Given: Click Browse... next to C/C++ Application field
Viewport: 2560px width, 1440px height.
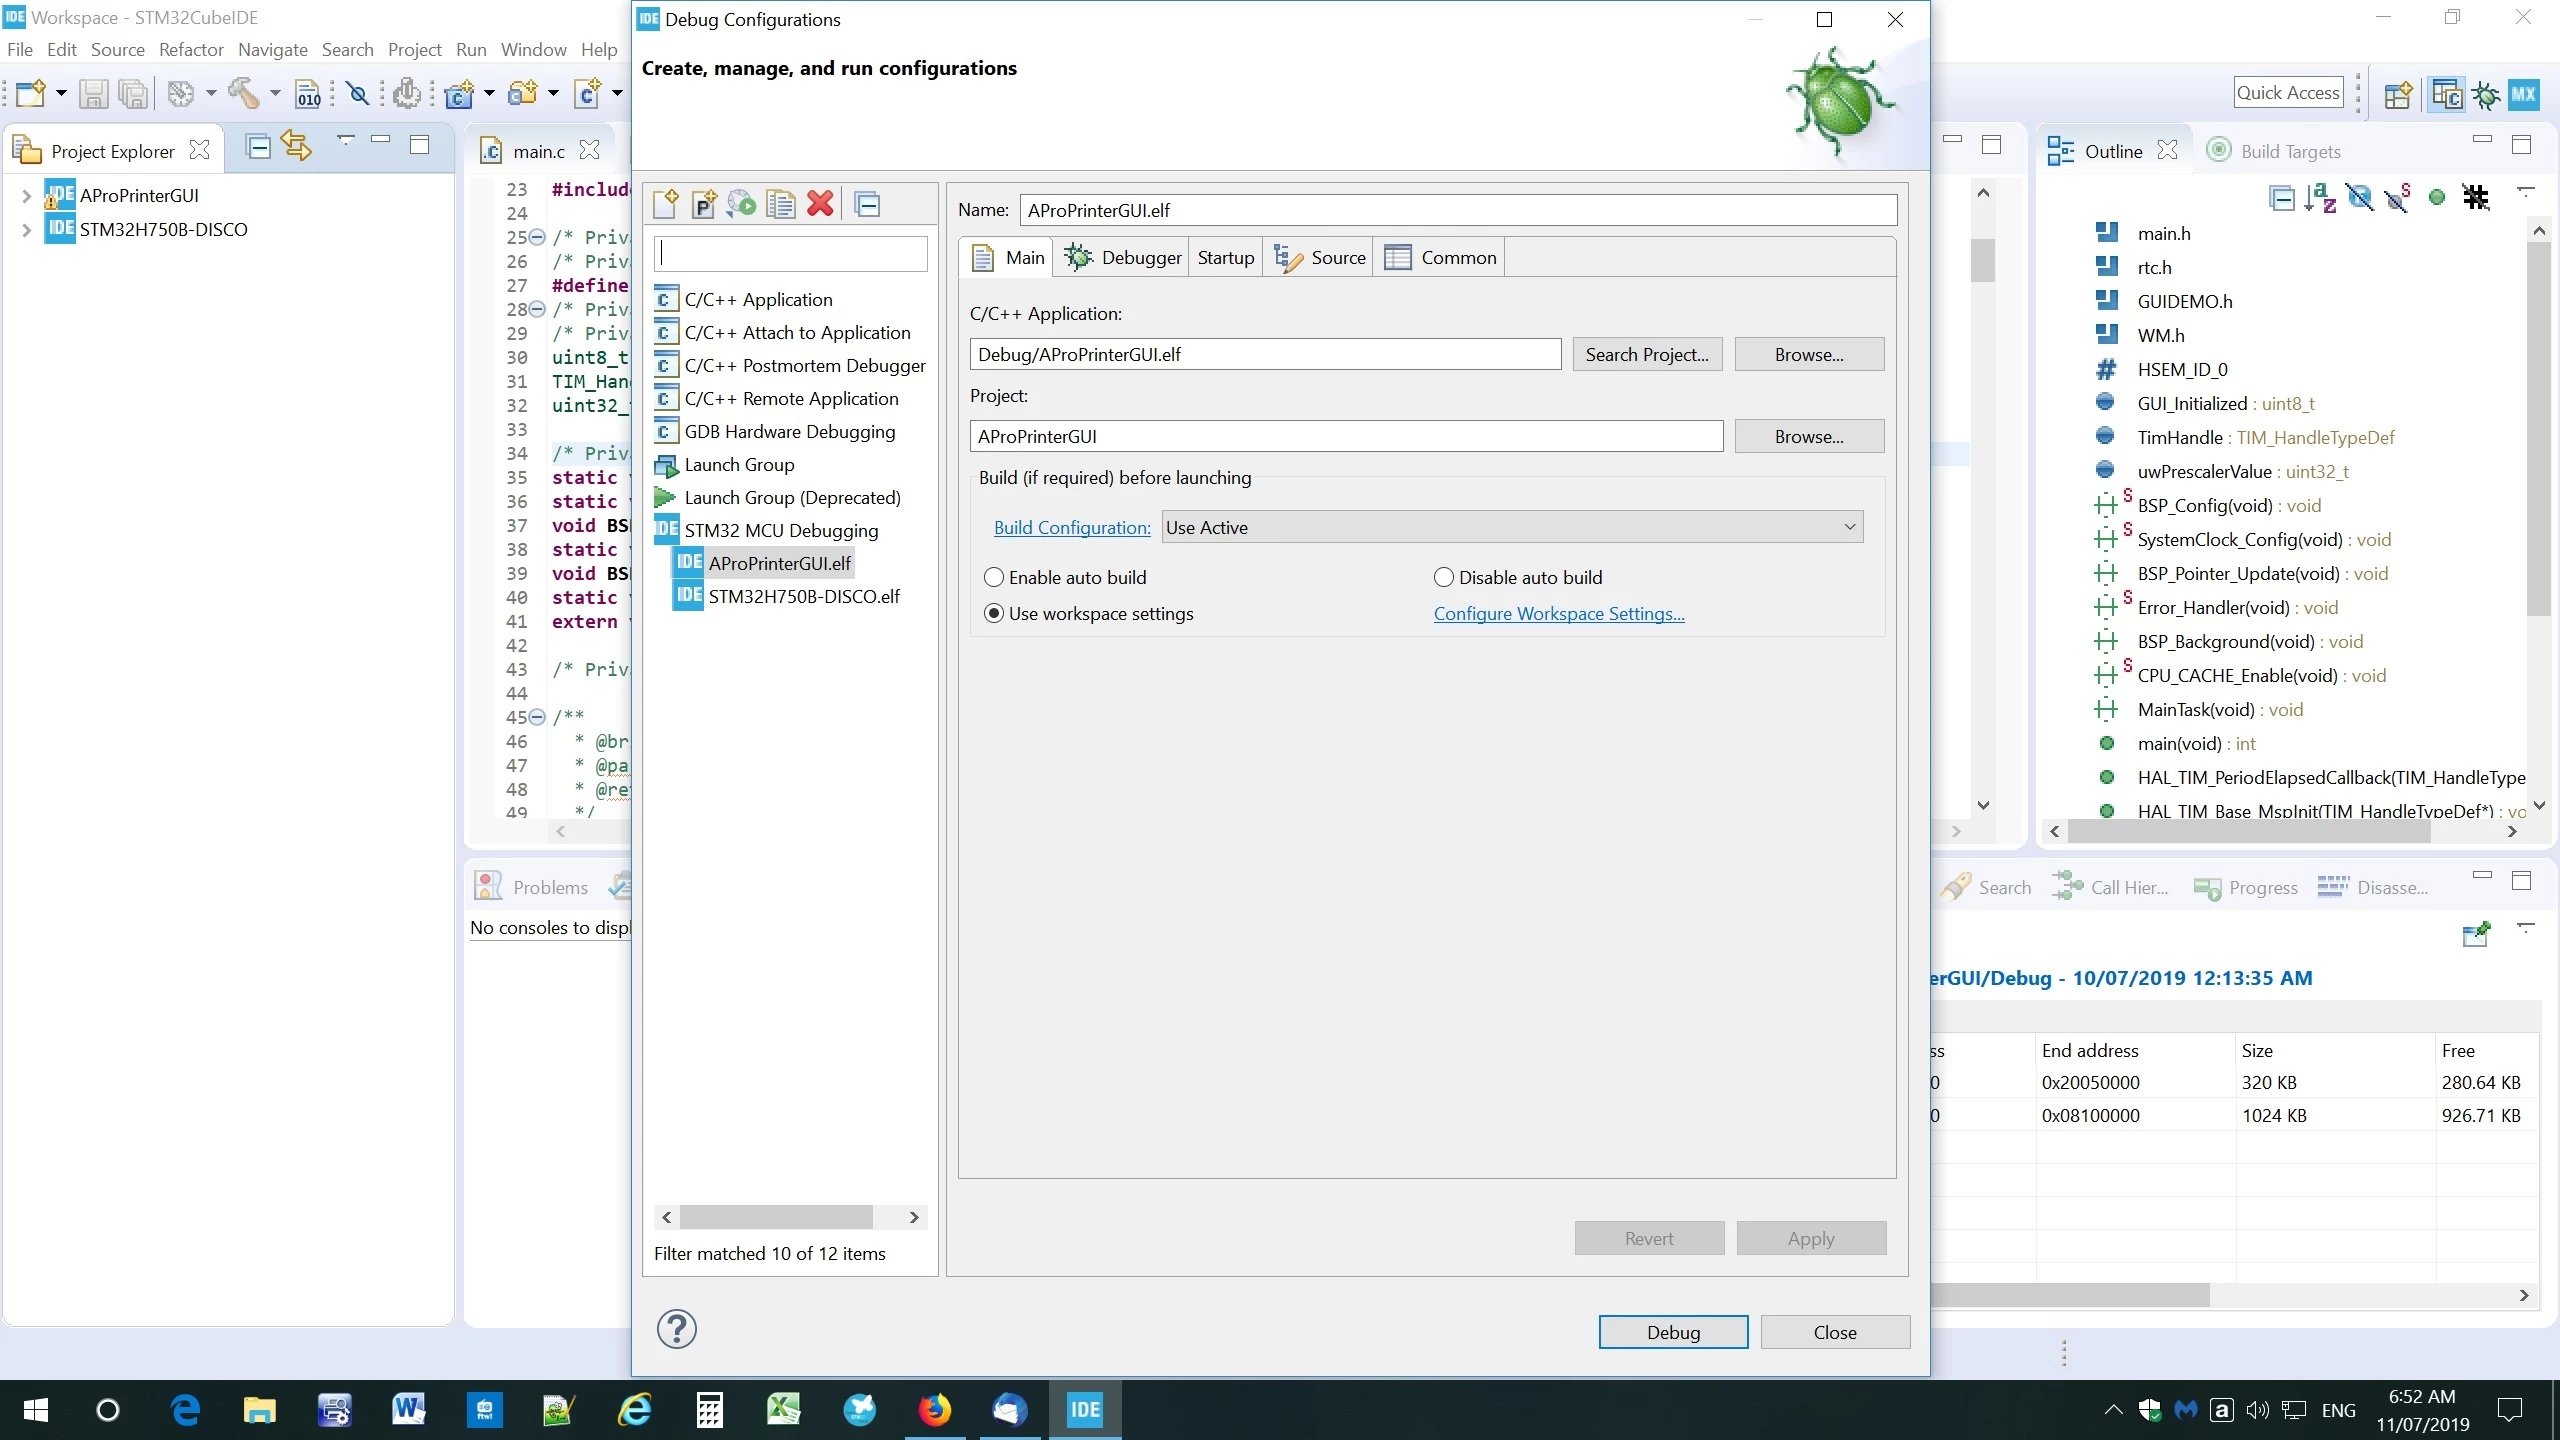Looking at the screenshot, I should (x=1809, y=354).
